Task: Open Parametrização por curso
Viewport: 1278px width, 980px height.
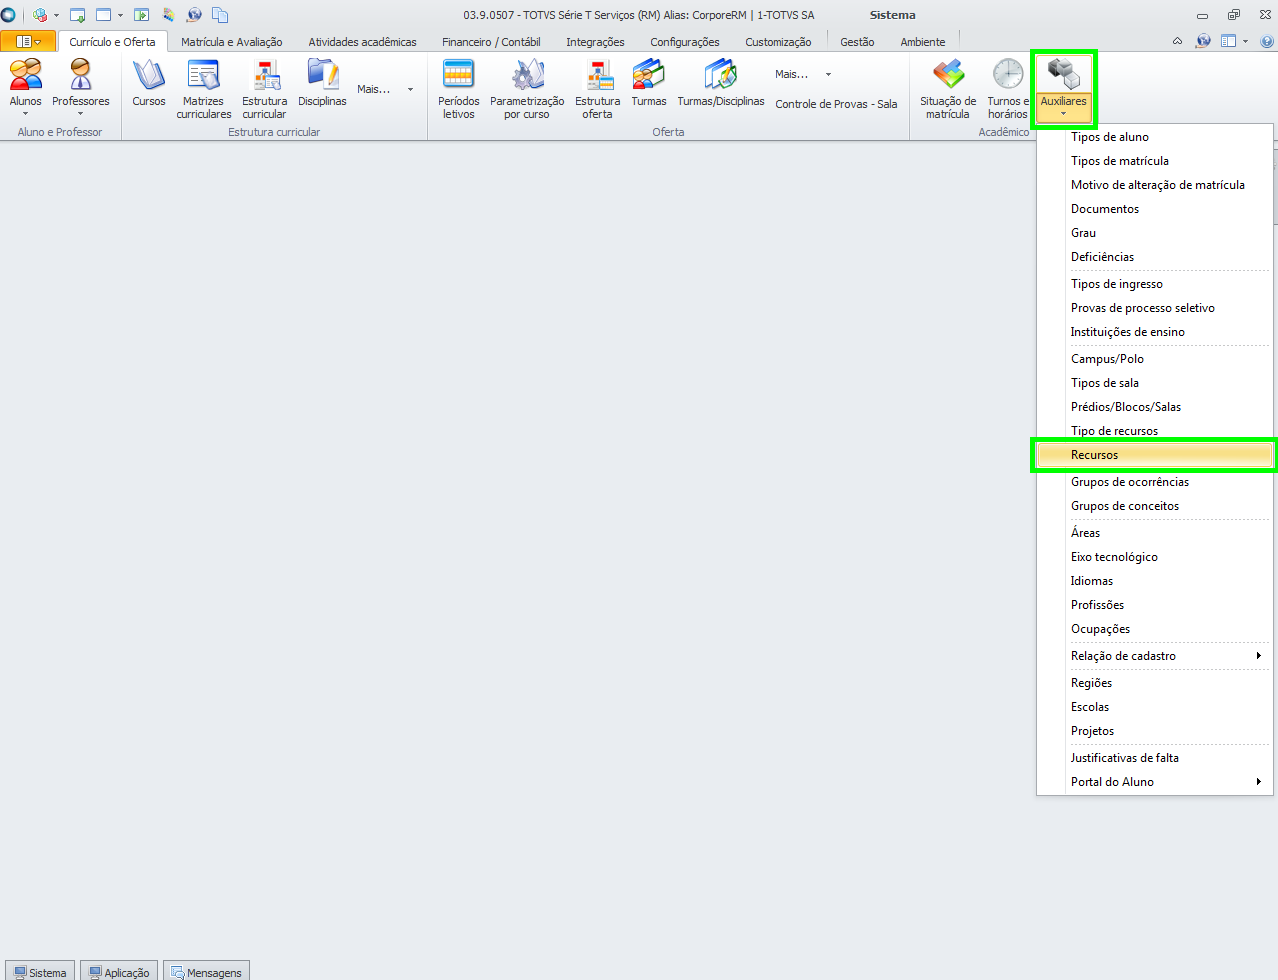Action: coord(527,88)
